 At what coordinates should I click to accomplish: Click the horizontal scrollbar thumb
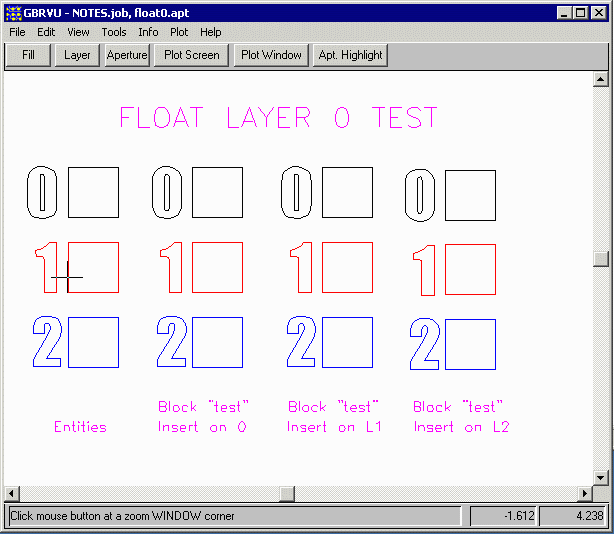coord(287,493)
